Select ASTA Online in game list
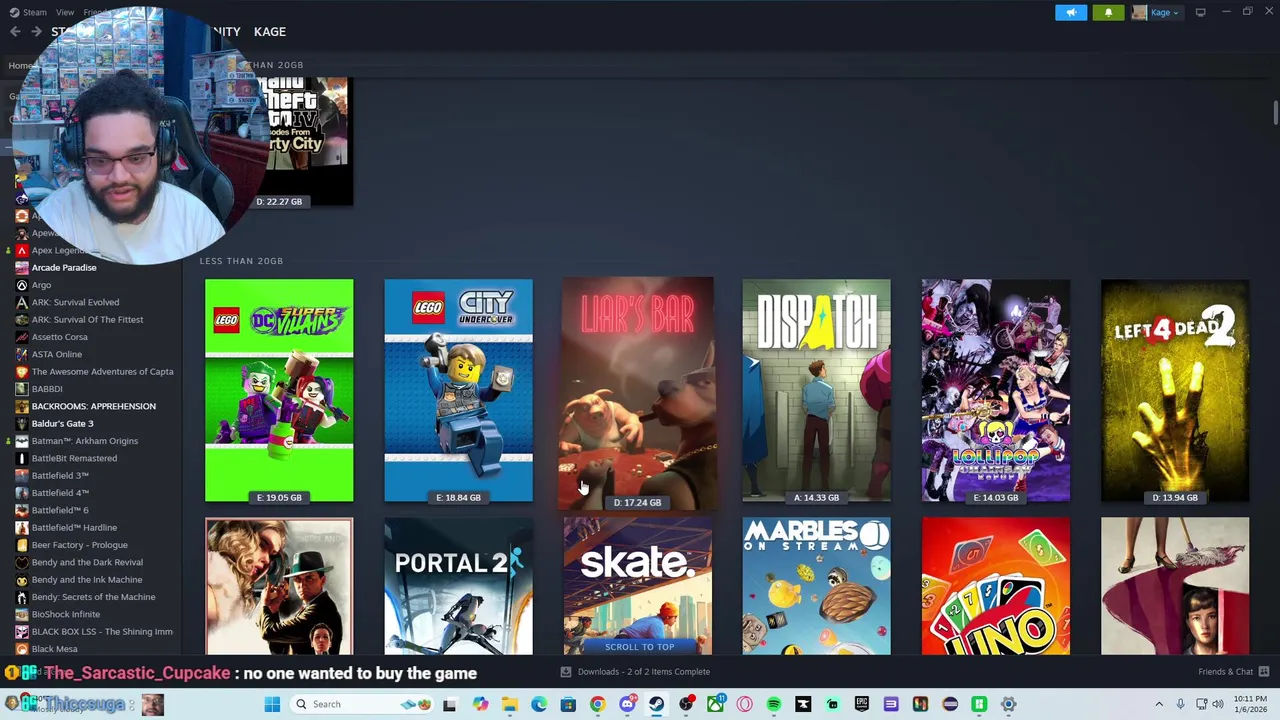This screenshot has height=720, width=1280. 56,354
